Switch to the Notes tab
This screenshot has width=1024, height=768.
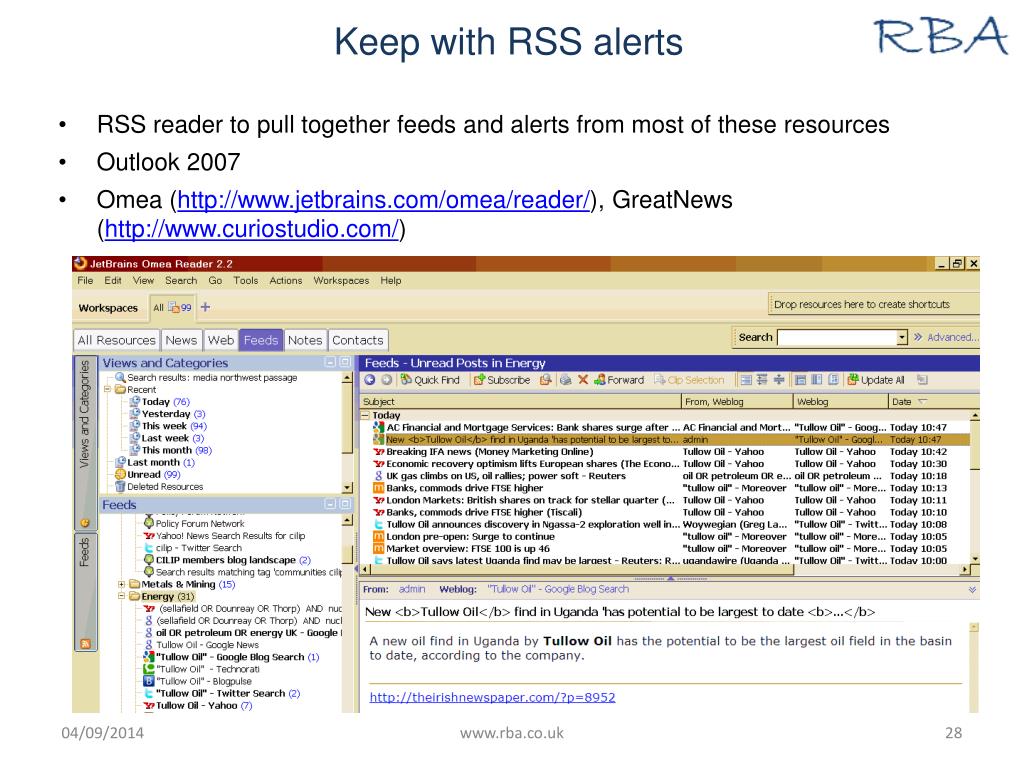point(305,340)
